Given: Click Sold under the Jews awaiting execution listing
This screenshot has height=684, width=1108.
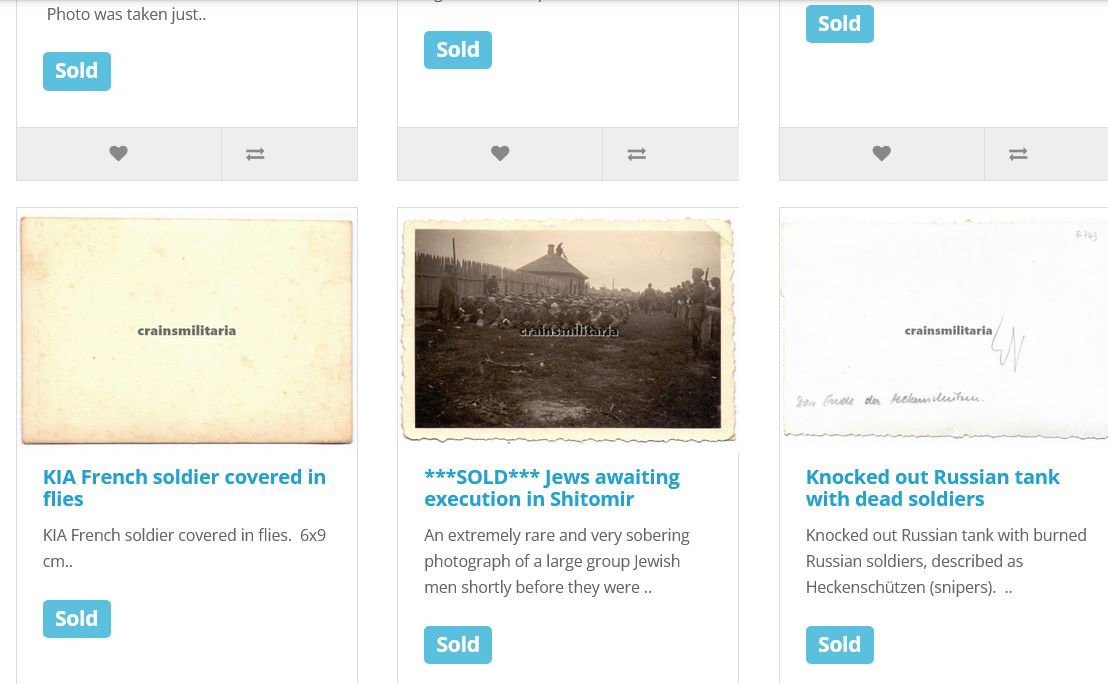Looking at the screenshot, I should pyautogui.click(x=458, y=645).
